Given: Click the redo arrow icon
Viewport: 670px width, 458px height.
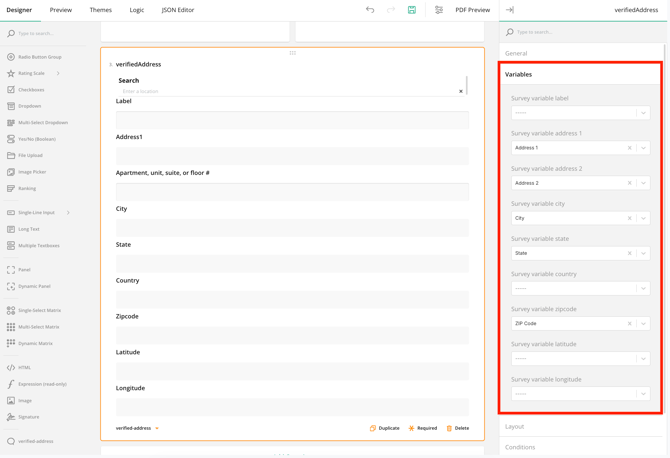Looking at the screenshot, I should 391,10.
